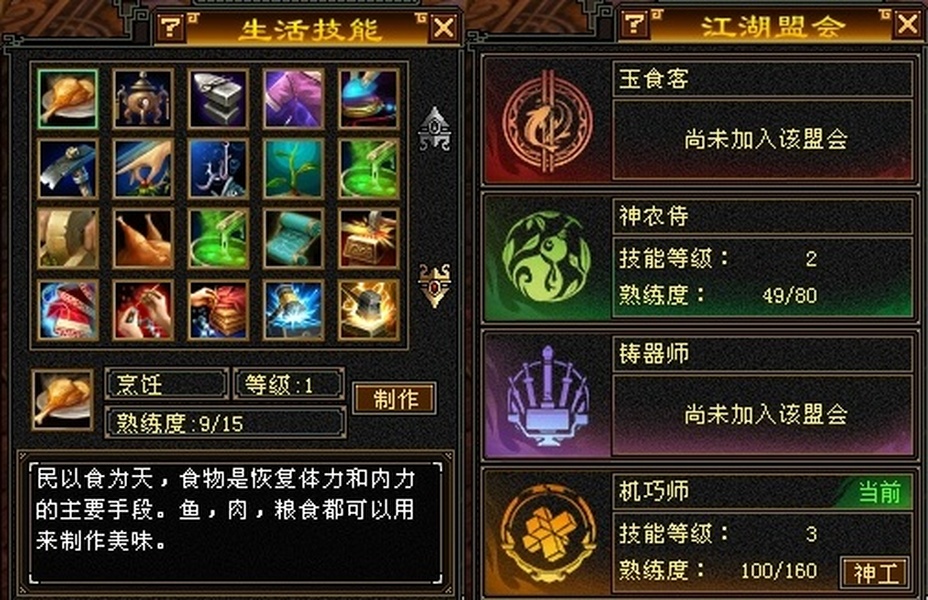This screenshot has height=600, width=928.
Task: Pick the purple robe tailoring skill icon
Action: click(x=294, y=99)
